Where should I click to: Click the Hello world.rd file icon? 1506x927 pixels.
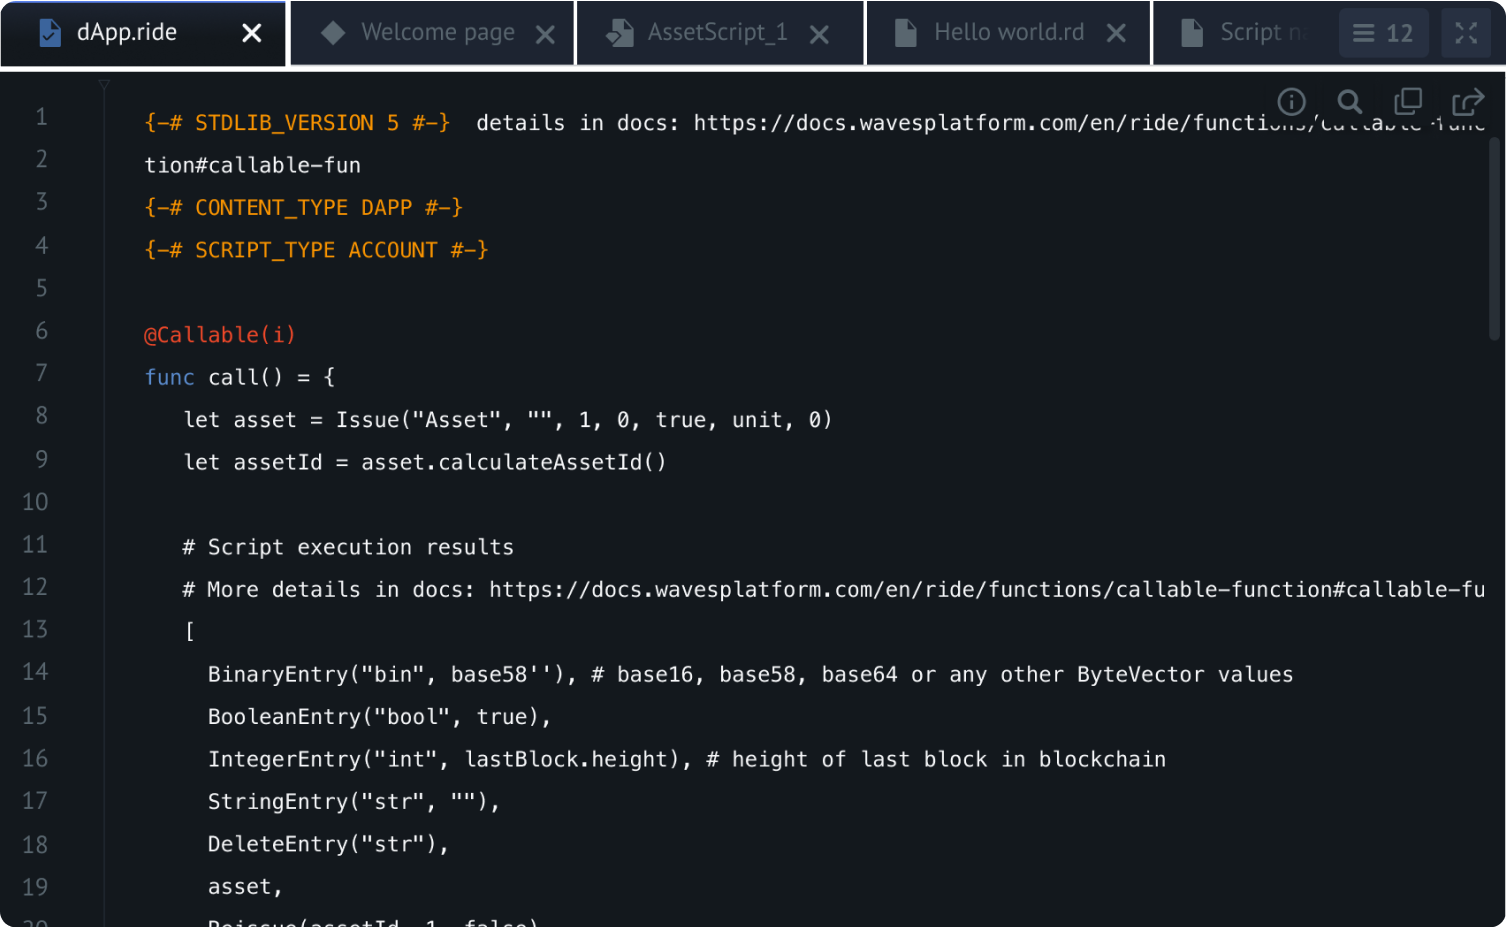point(905,33)
